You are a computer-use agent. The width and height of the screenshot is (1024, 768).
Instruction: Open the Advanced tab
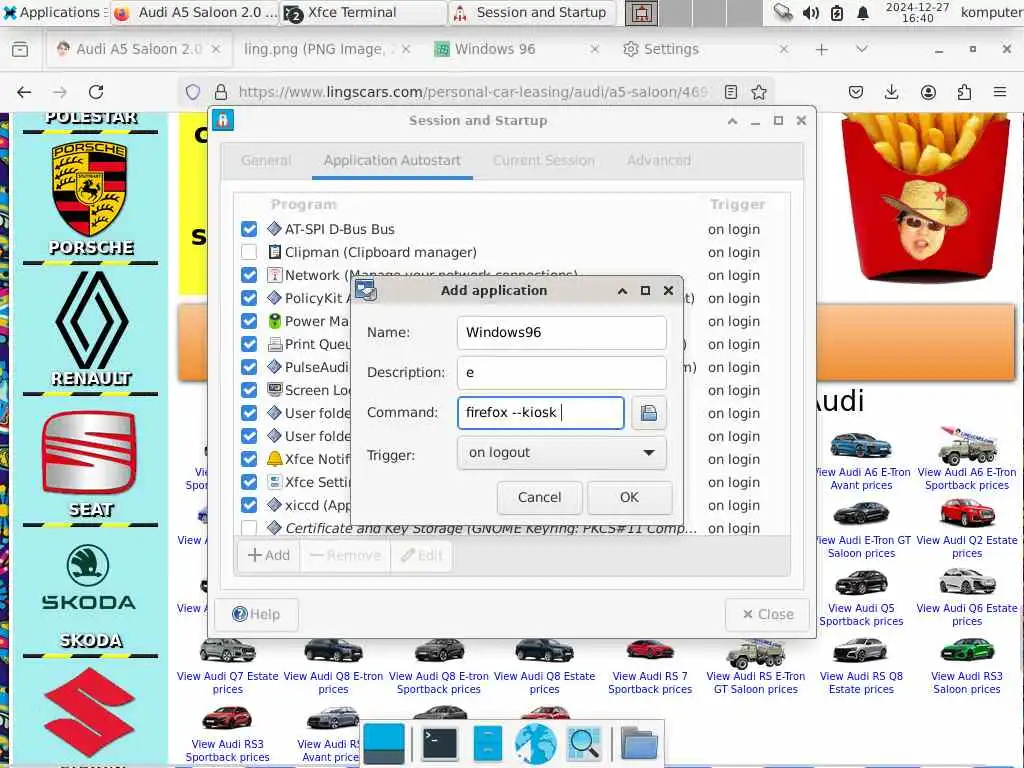(x=659, y=161)
